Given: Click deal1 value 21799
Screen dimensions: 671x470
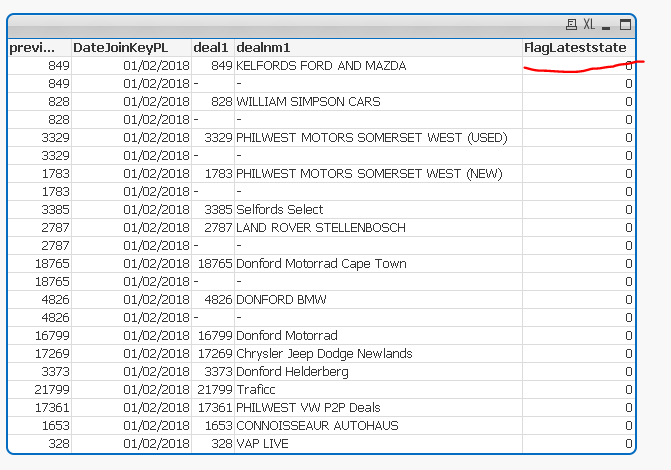Looking at the screenshot, I should (x=215, y=389).
